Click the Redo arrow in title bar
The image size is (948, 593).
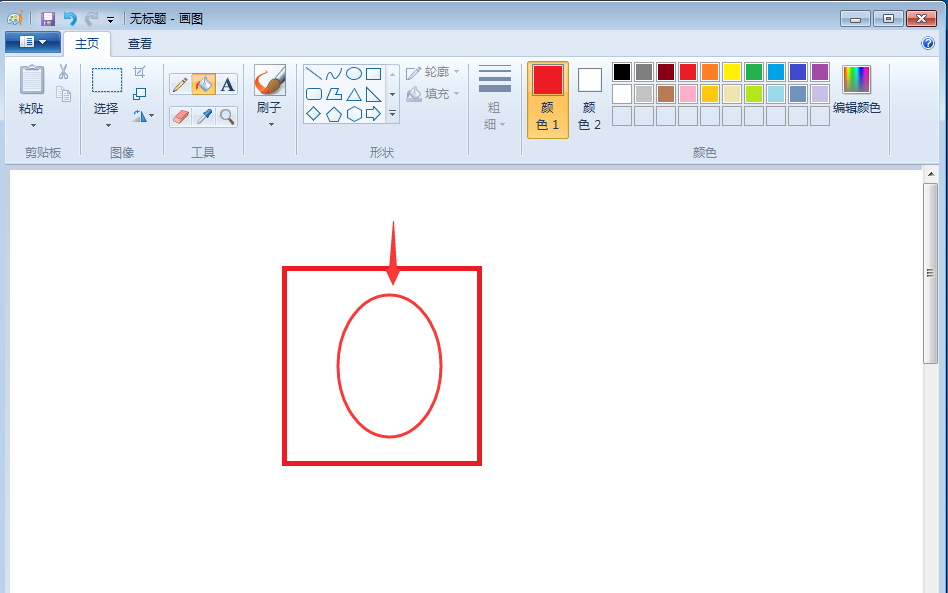tap(91, 19)
